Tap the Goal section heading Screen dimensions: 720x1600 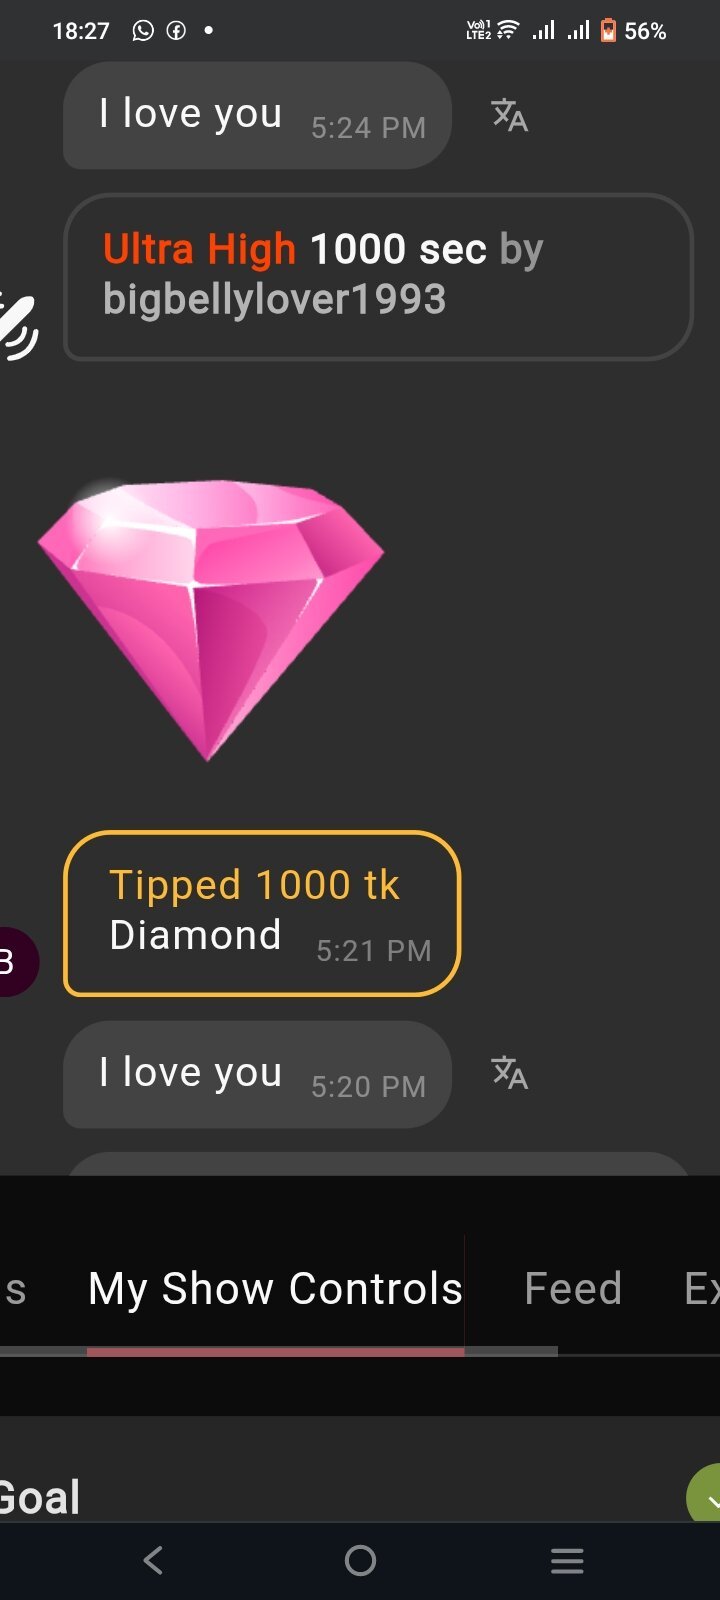pos(40,1497)
